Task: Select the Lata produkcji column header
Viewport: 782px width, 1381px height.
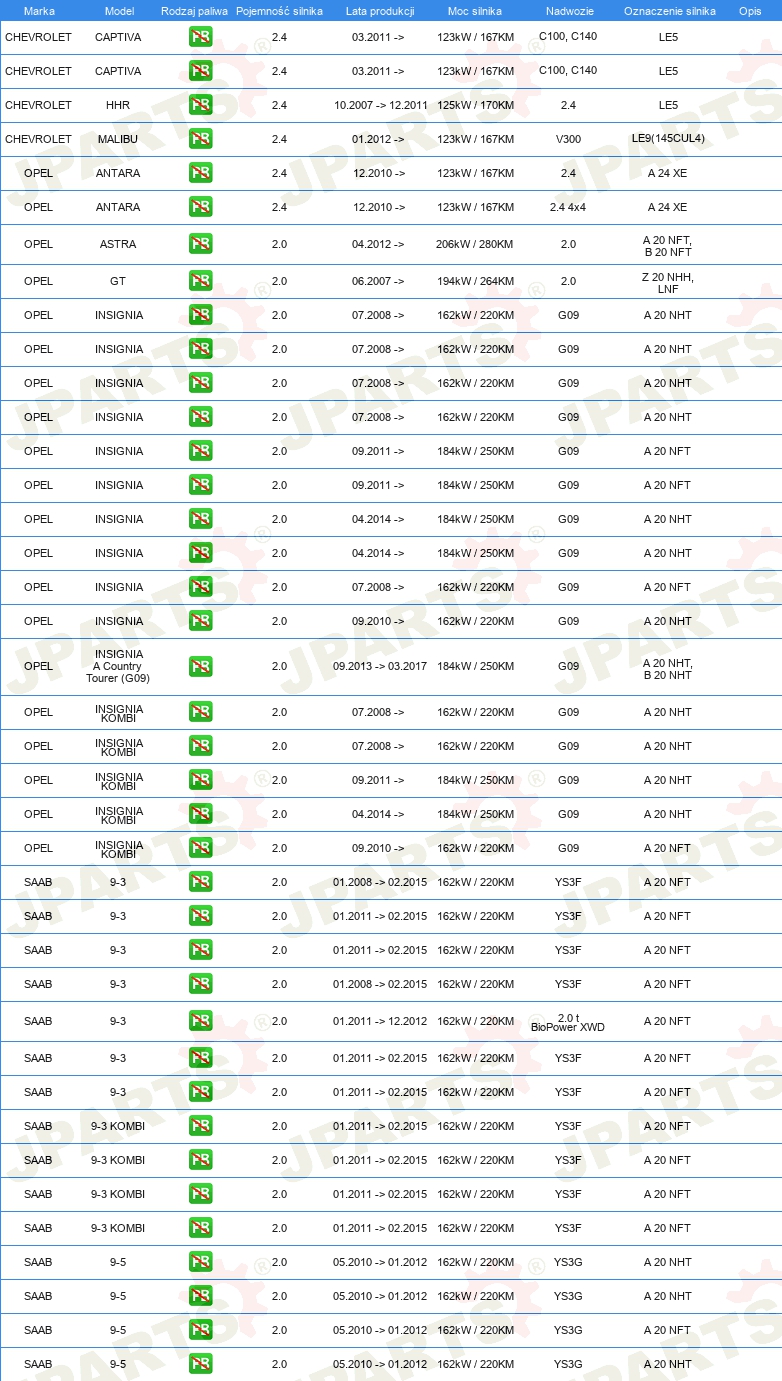Action: coord(380,10)
